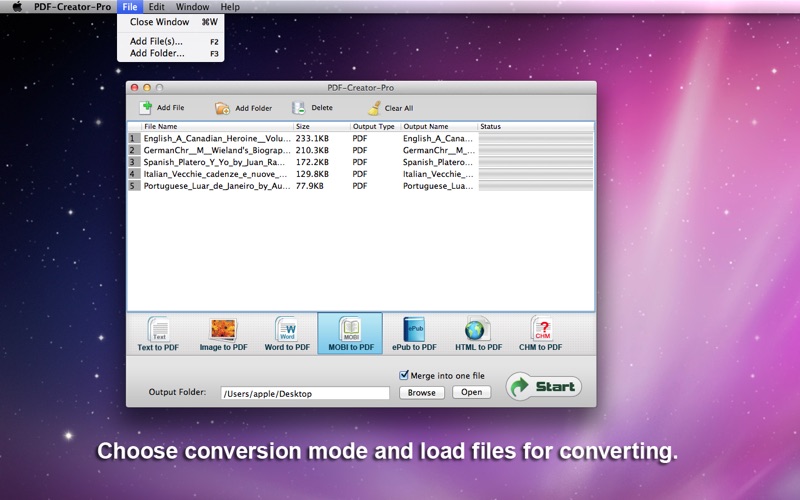800x500 pixels.
Task: Click status bar of English file row
Action: pyautogui.click(x=536, y=138)
